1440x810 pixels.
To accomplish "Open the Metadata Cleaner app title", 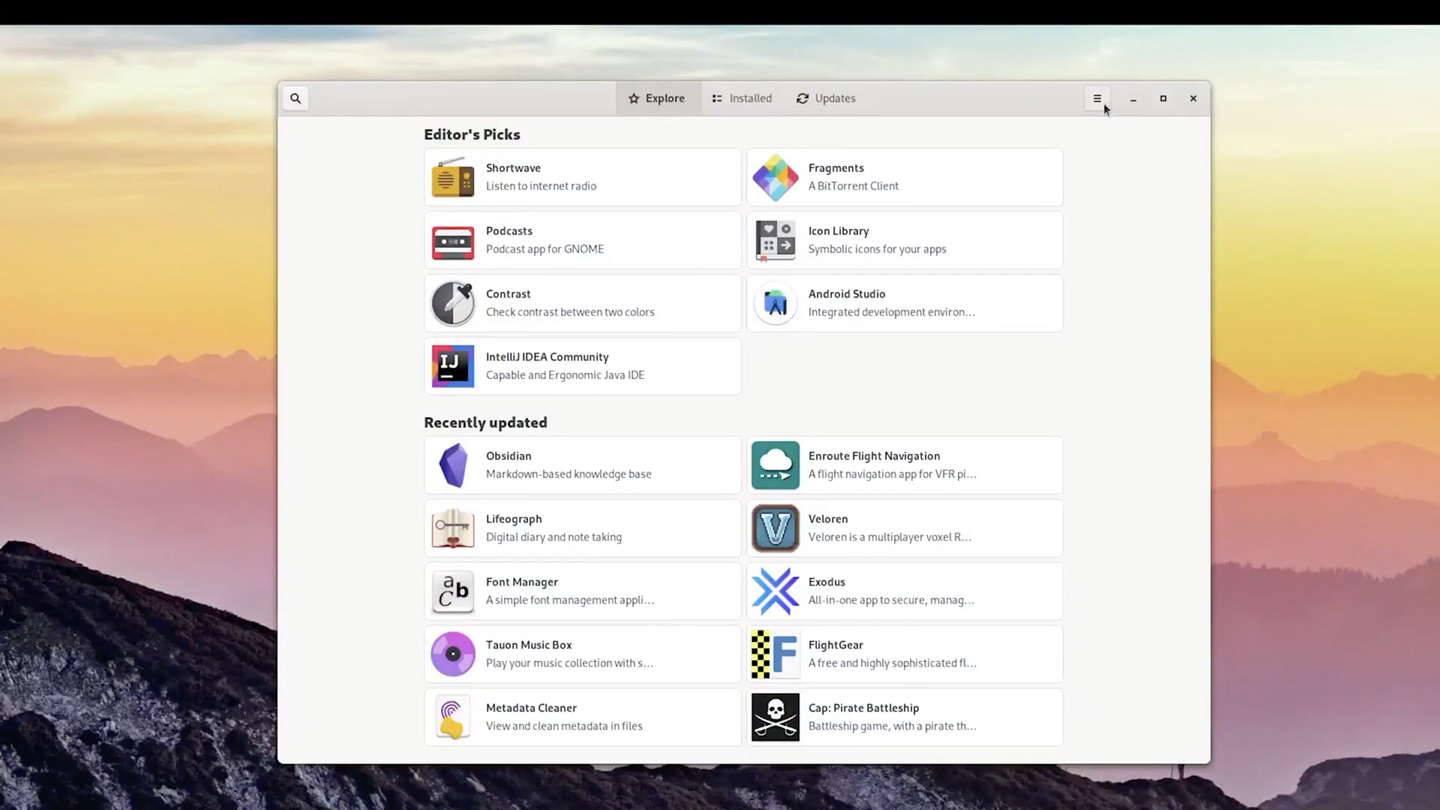I will tap(531, 708).
